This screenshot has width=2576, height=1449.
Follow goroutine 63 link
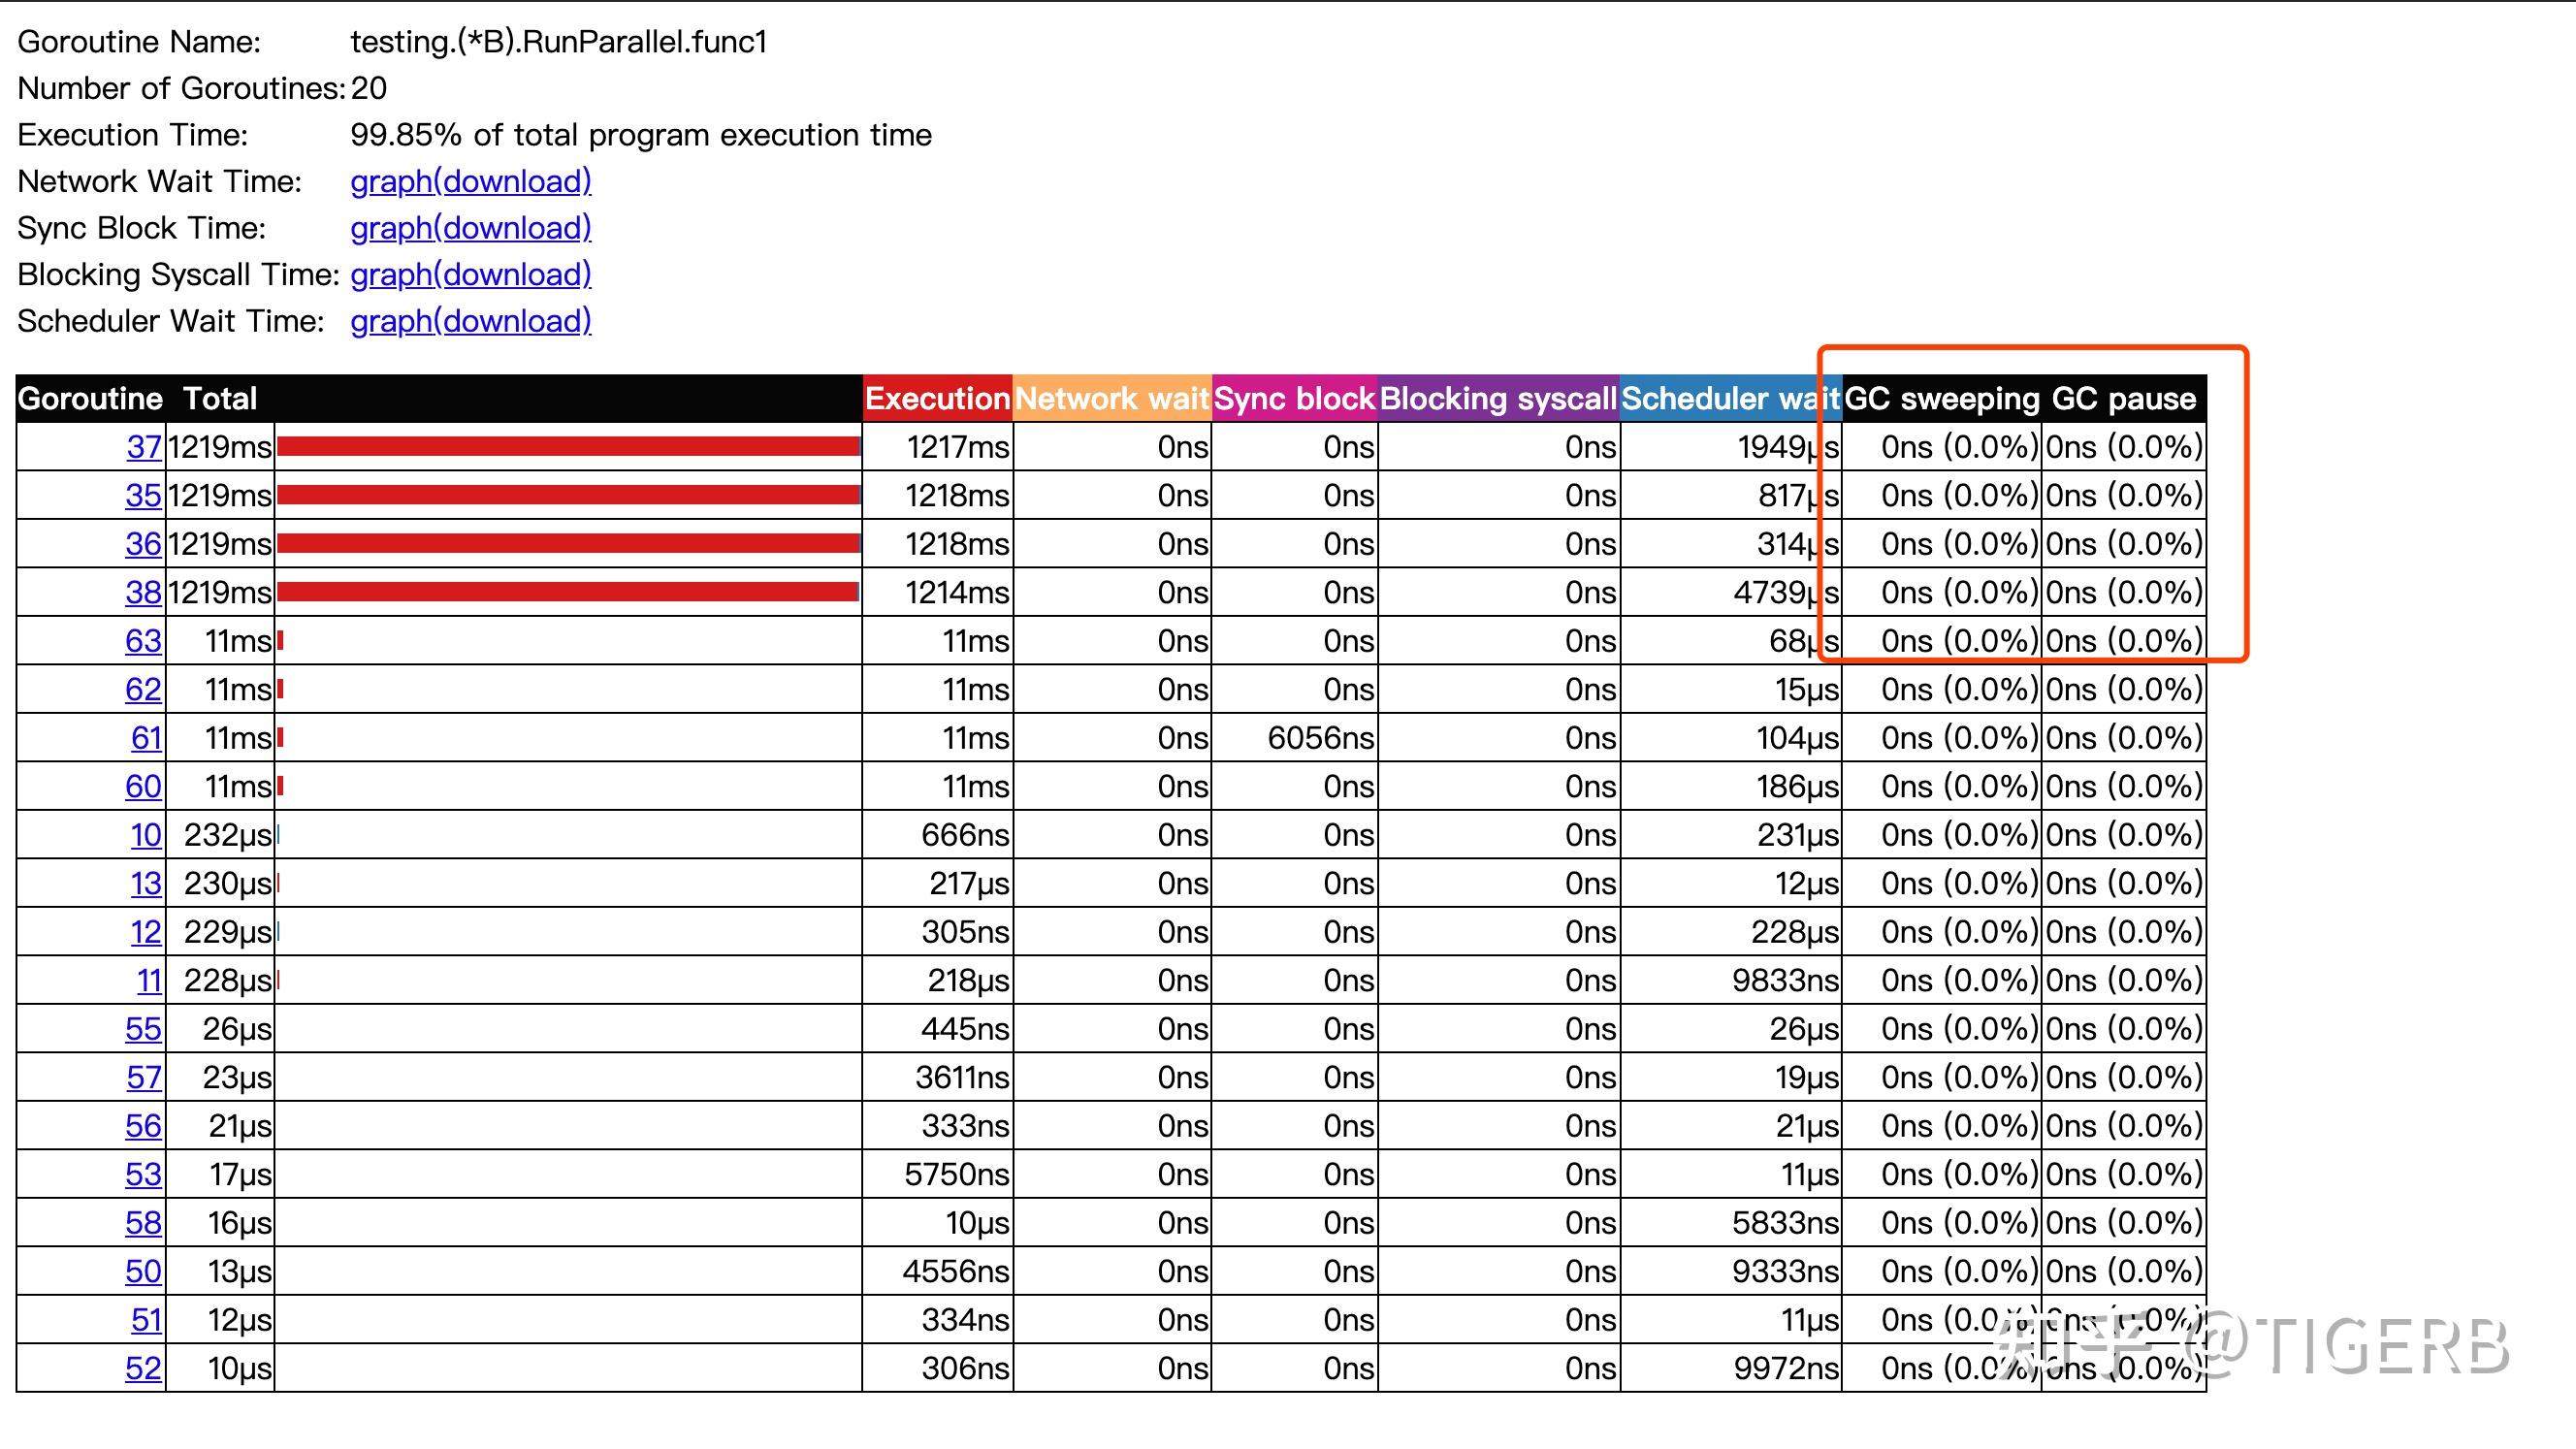(143, 641)
